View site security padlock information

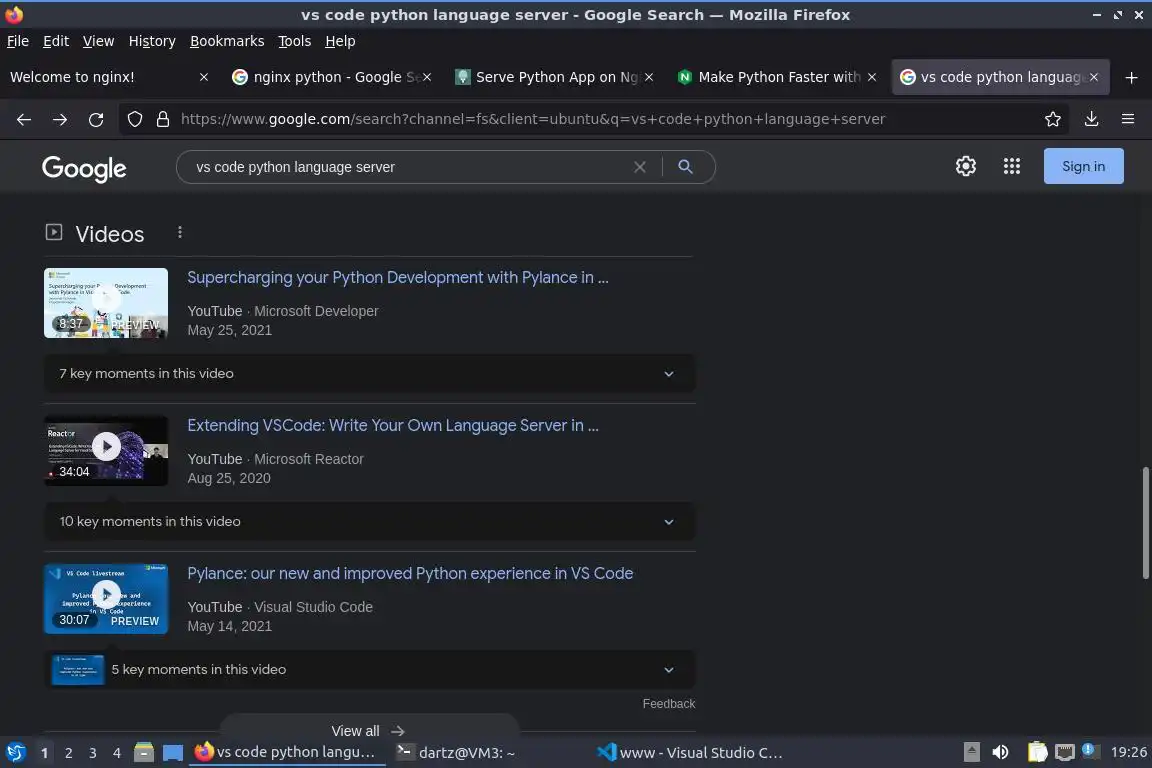tap(163, 119)
